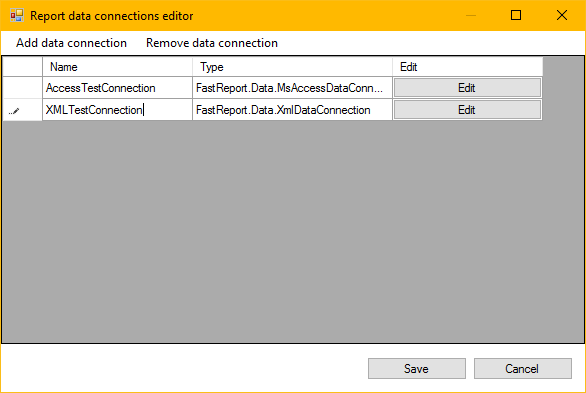
Task: Select the MsAccessDataConnection type cell
Action: click(292, 88)
